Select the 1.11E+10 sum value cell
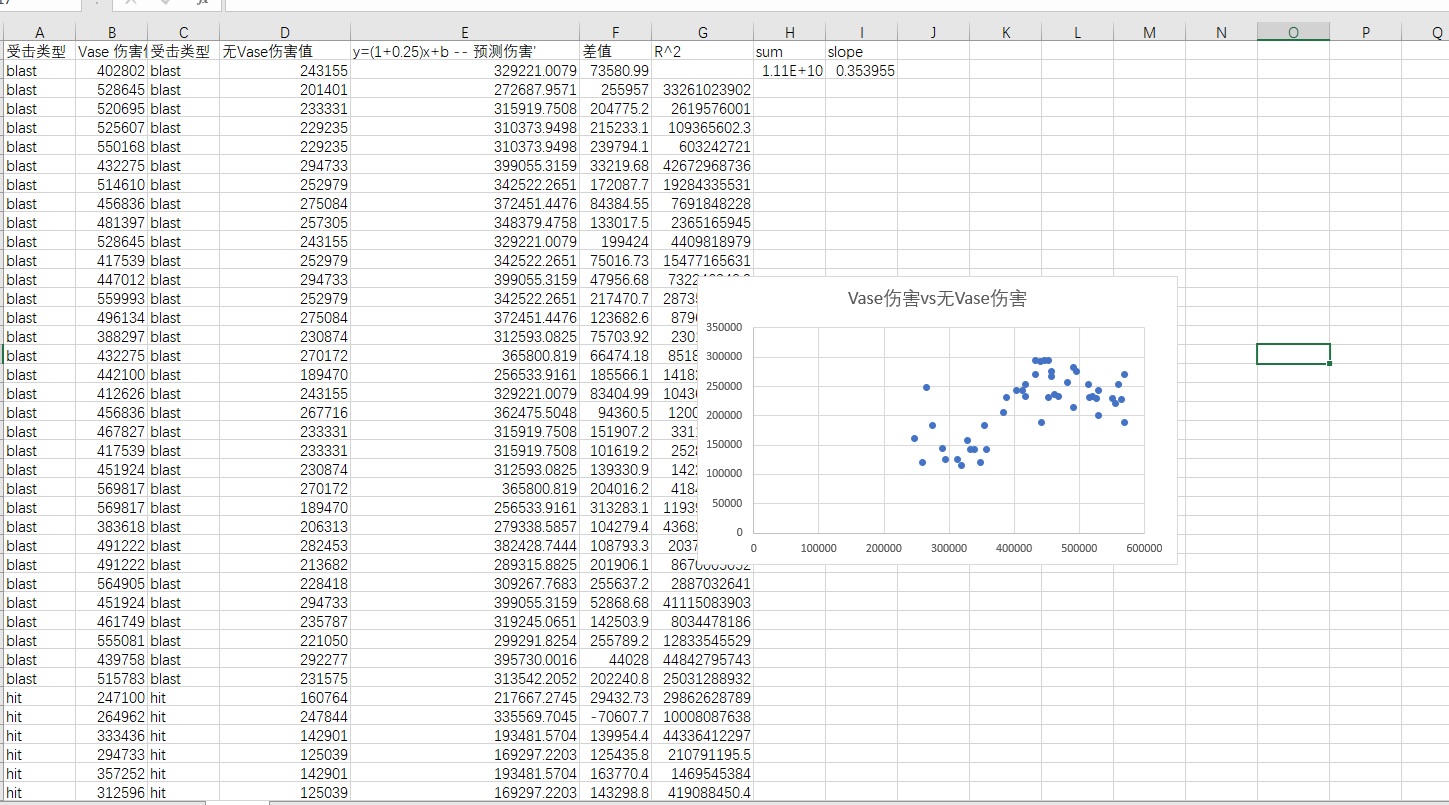The image size is (1449, 805). tap(789, 71)
